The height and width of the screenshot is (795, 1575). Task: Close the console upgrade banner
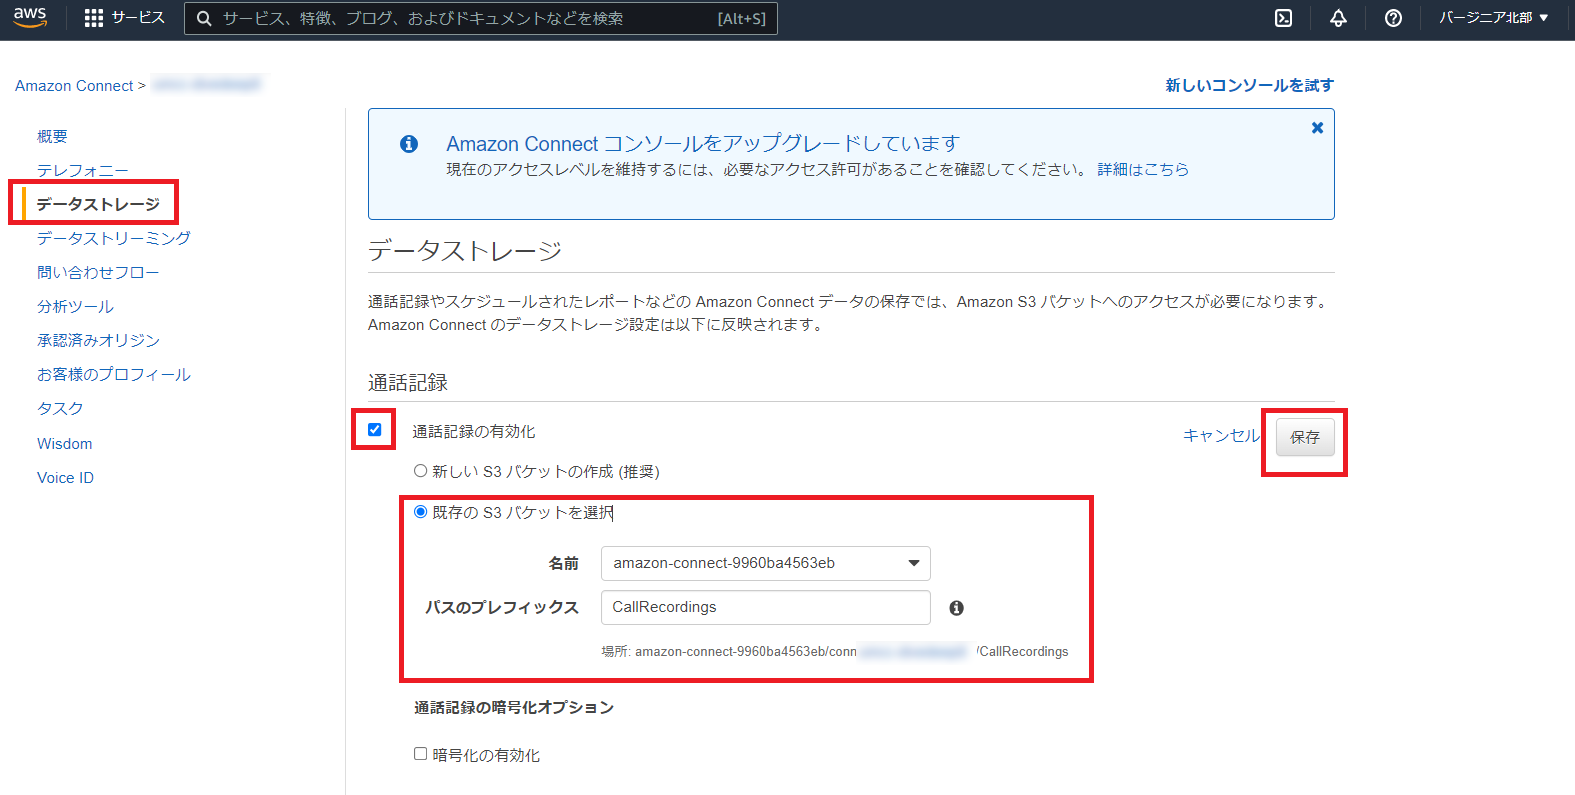tap(1317, 127)
